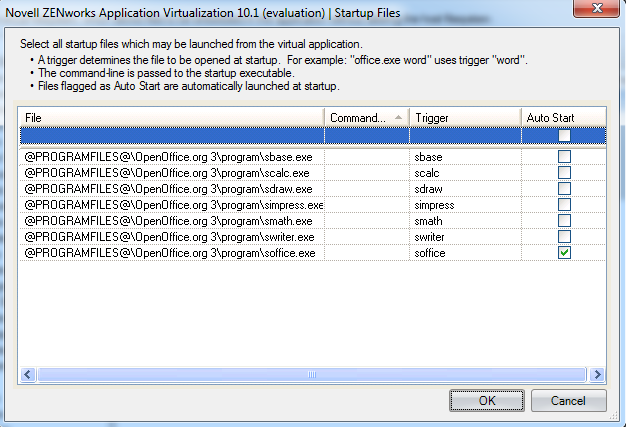626x427 pixels.
Task: Select the sbase.exe file path row
Action: pyautogui.click(x=172, y=157)
